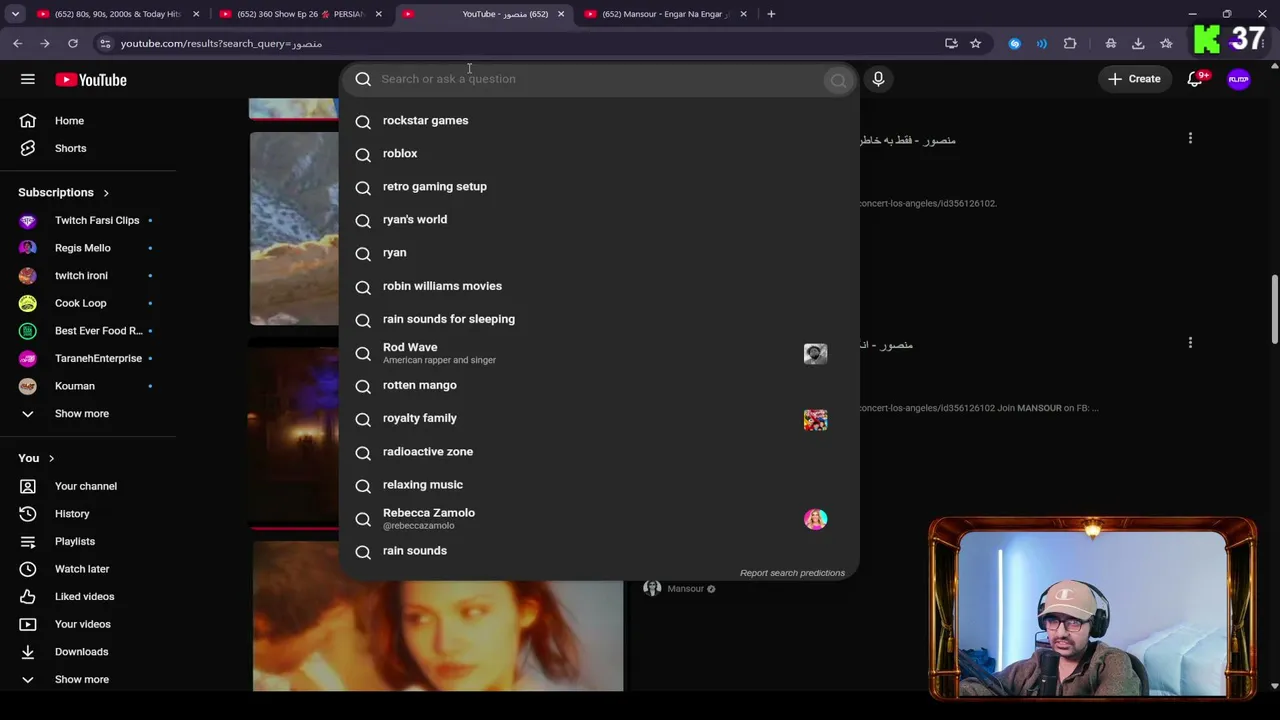Select the 'relaxing music' suggestion
1280x720 pixels.
pos(600,484)
